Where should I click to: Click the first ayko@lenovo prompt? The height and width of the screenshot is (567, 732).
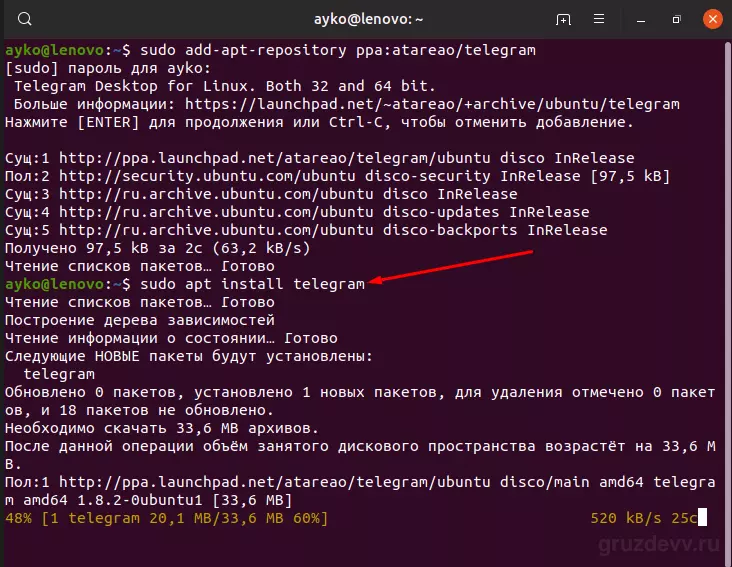[x=68, y=50]
